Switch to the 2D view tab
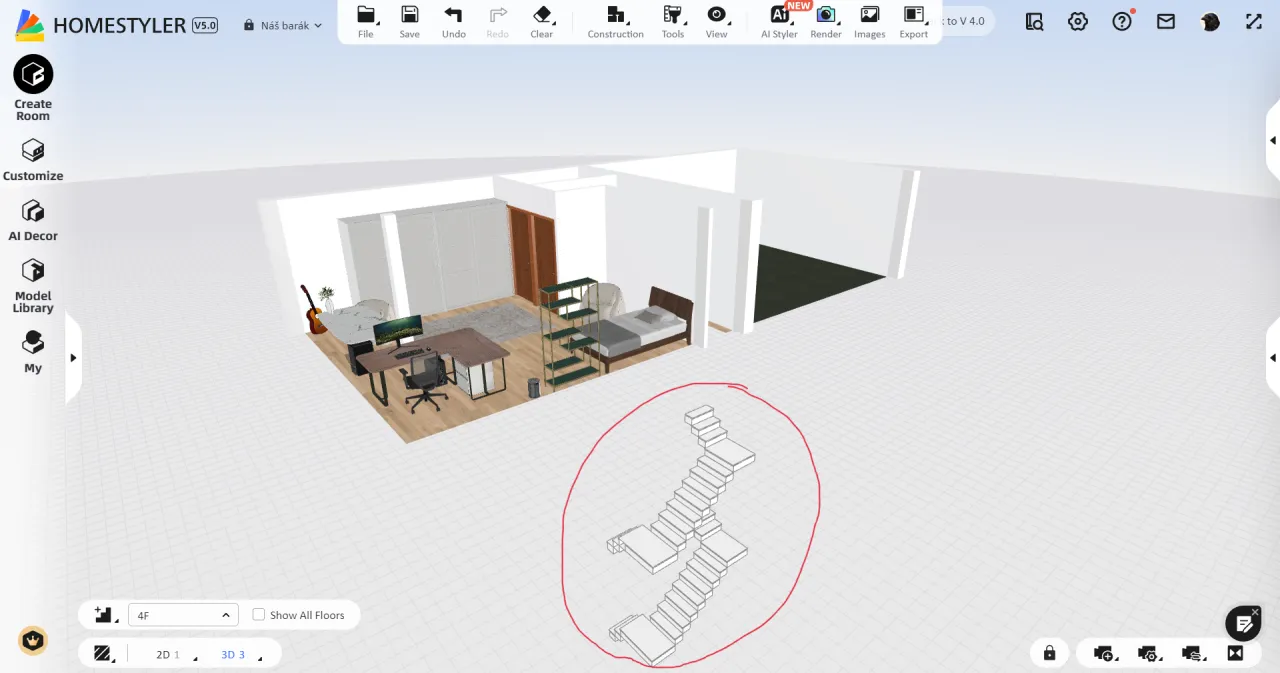1280x673 pixels. pos(163,655)
